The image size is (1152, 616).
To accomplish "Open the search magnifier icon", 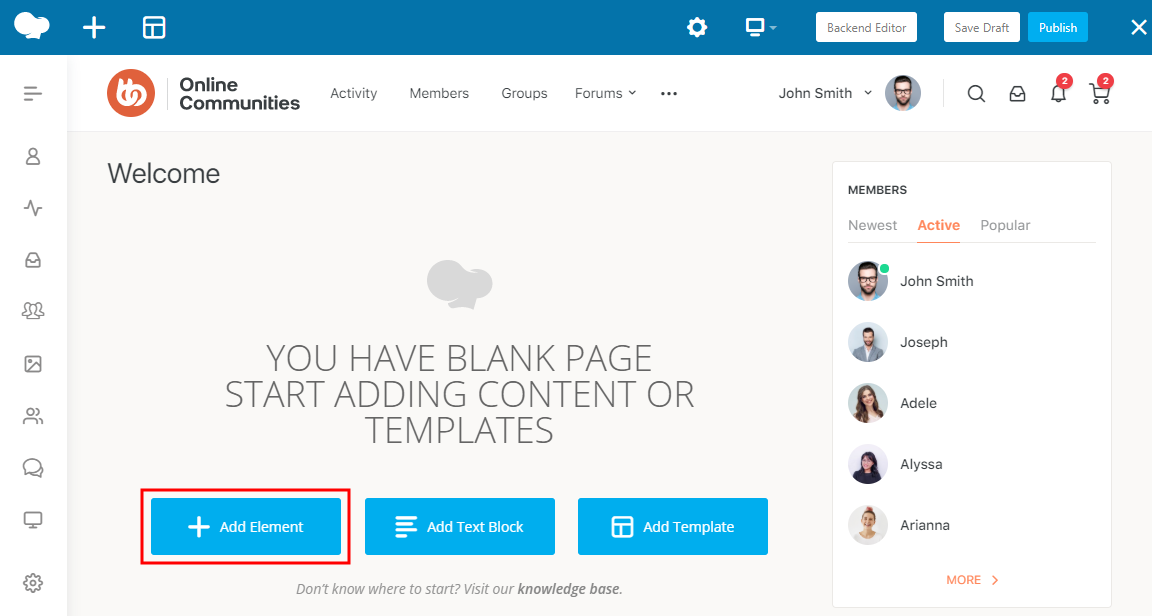I will (x=976, y=94).
